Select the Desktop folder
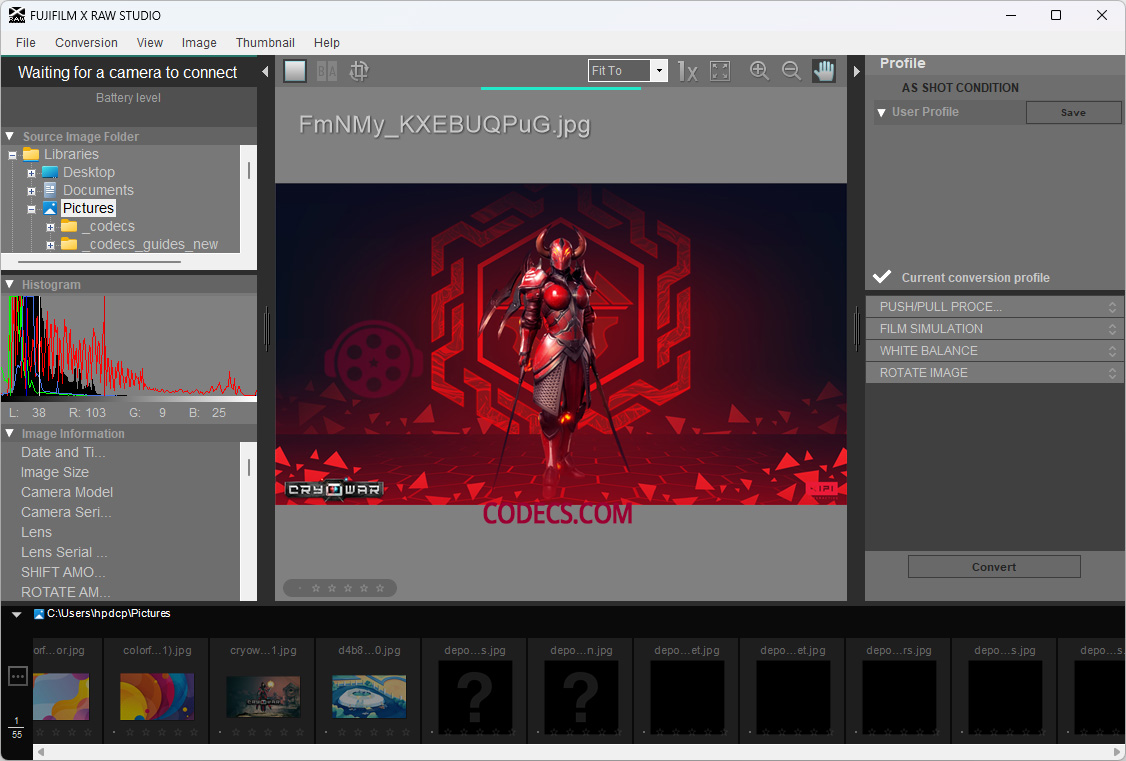 tap(88, 172)
